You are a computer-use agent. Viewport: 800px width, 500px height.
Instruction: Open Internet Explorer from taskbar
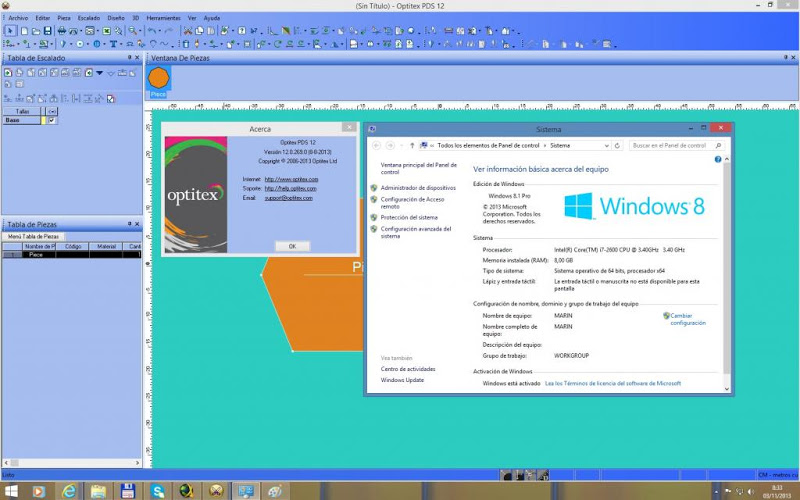point(69,491)
